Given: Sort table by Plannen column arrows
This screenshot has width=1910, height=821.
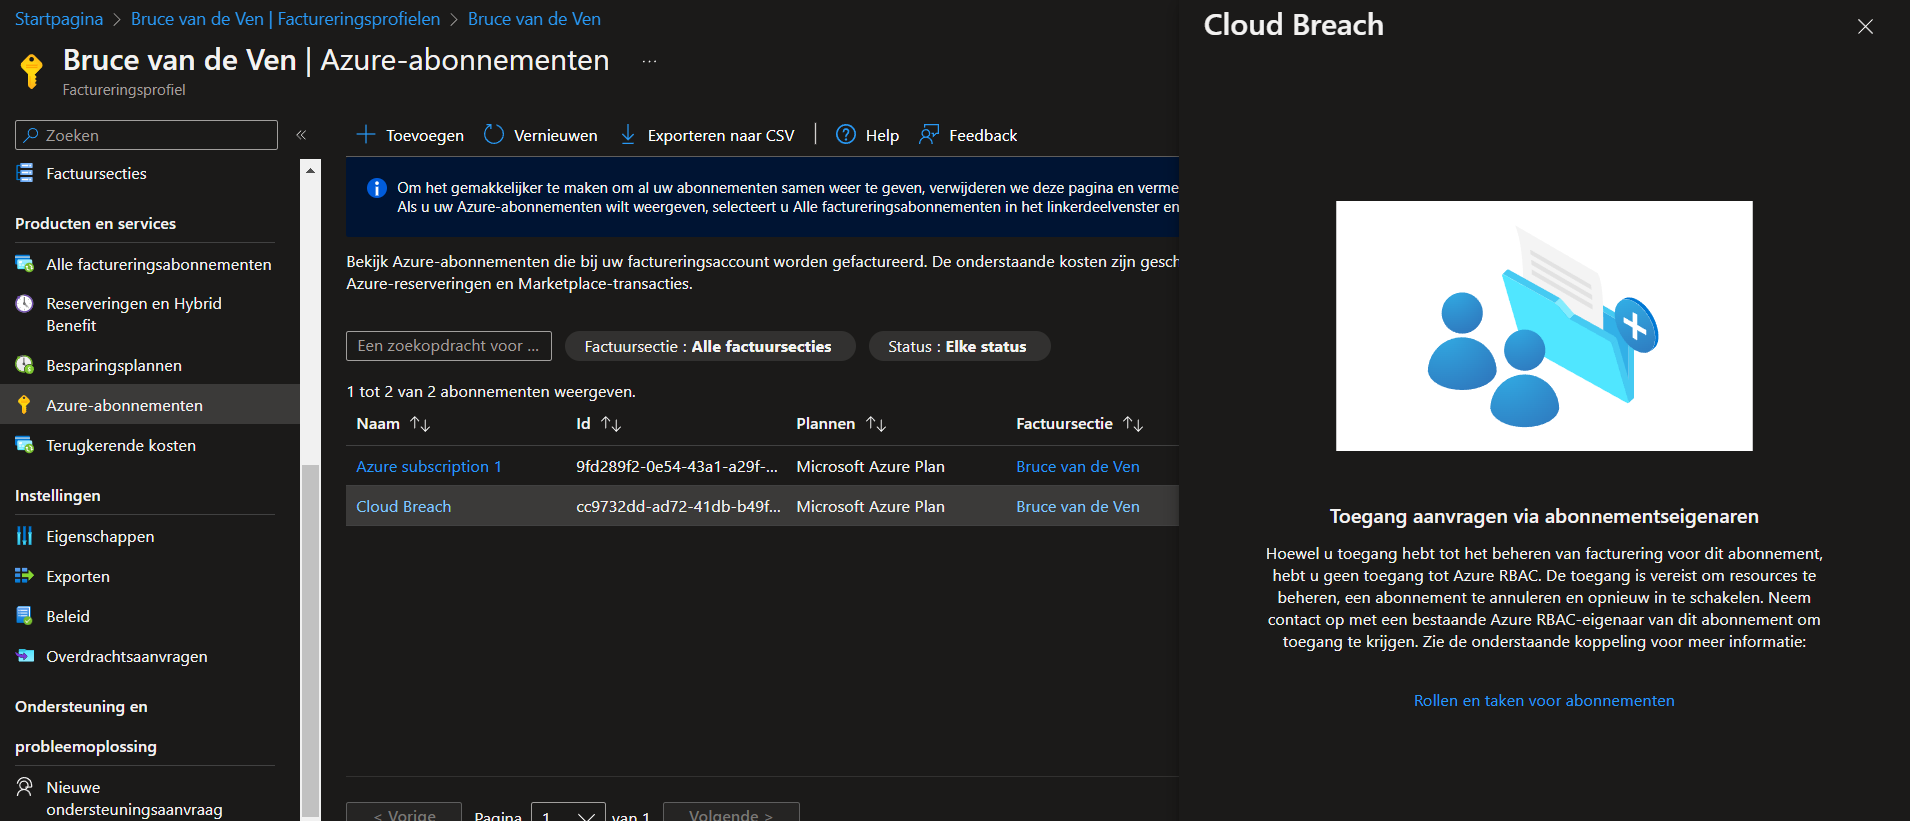Looking at the screenshot, I should (x=876, y=424).
